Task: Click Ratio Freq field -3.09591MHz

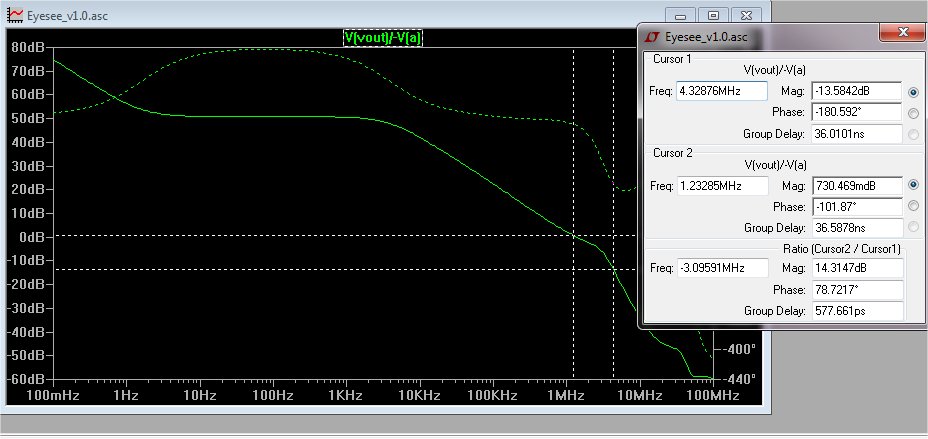Action: (722, 268)
